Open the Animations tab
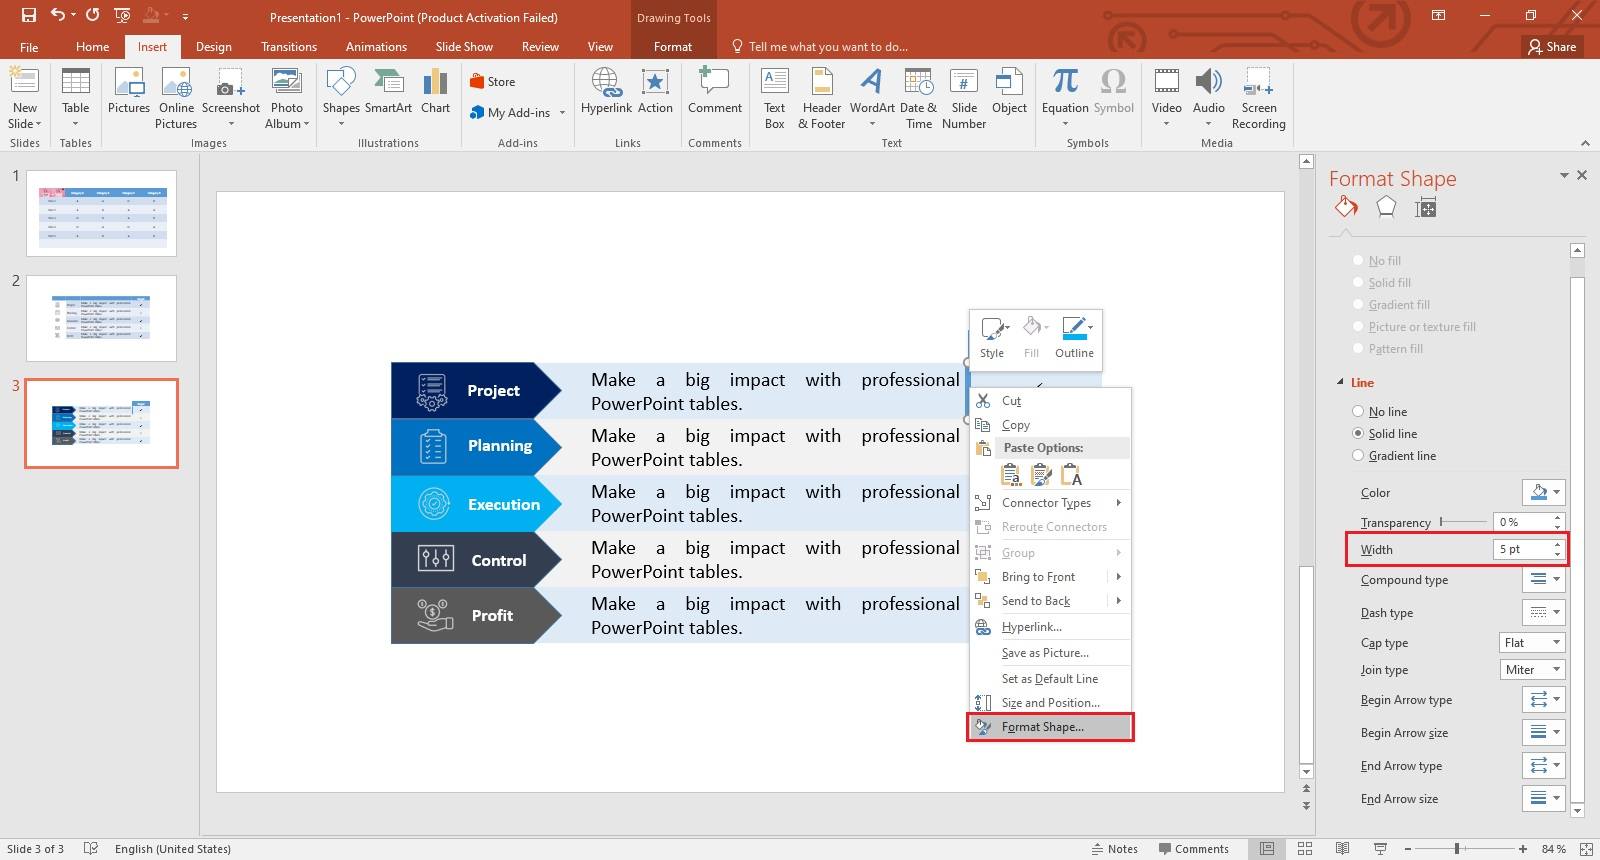Screen dimensions: 1600x860 pos(376,46)
